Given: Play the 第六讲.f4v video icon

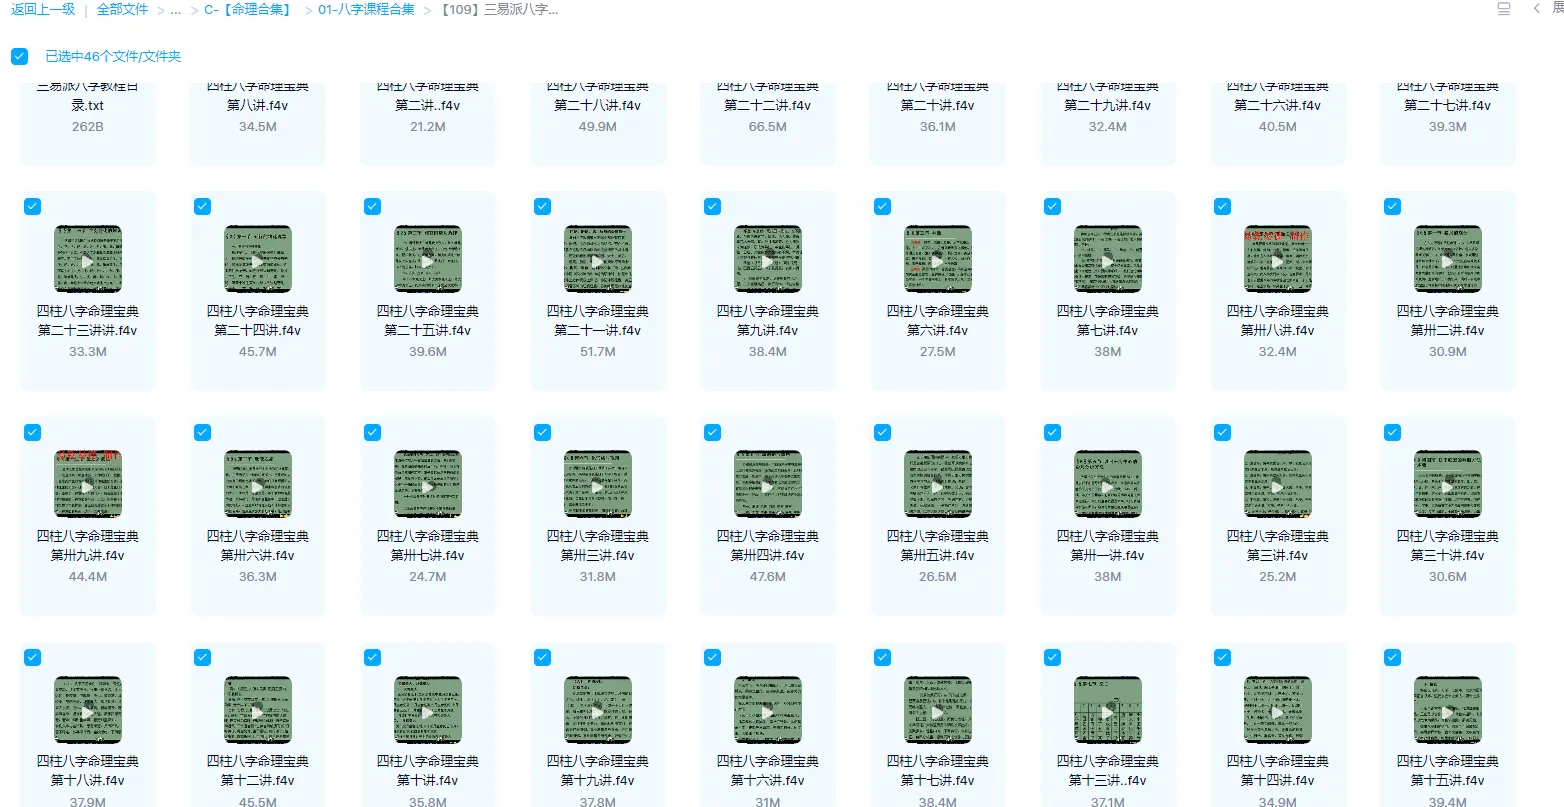Looking at the screenshot, I should pyautogui.click(x=938, y=259).
